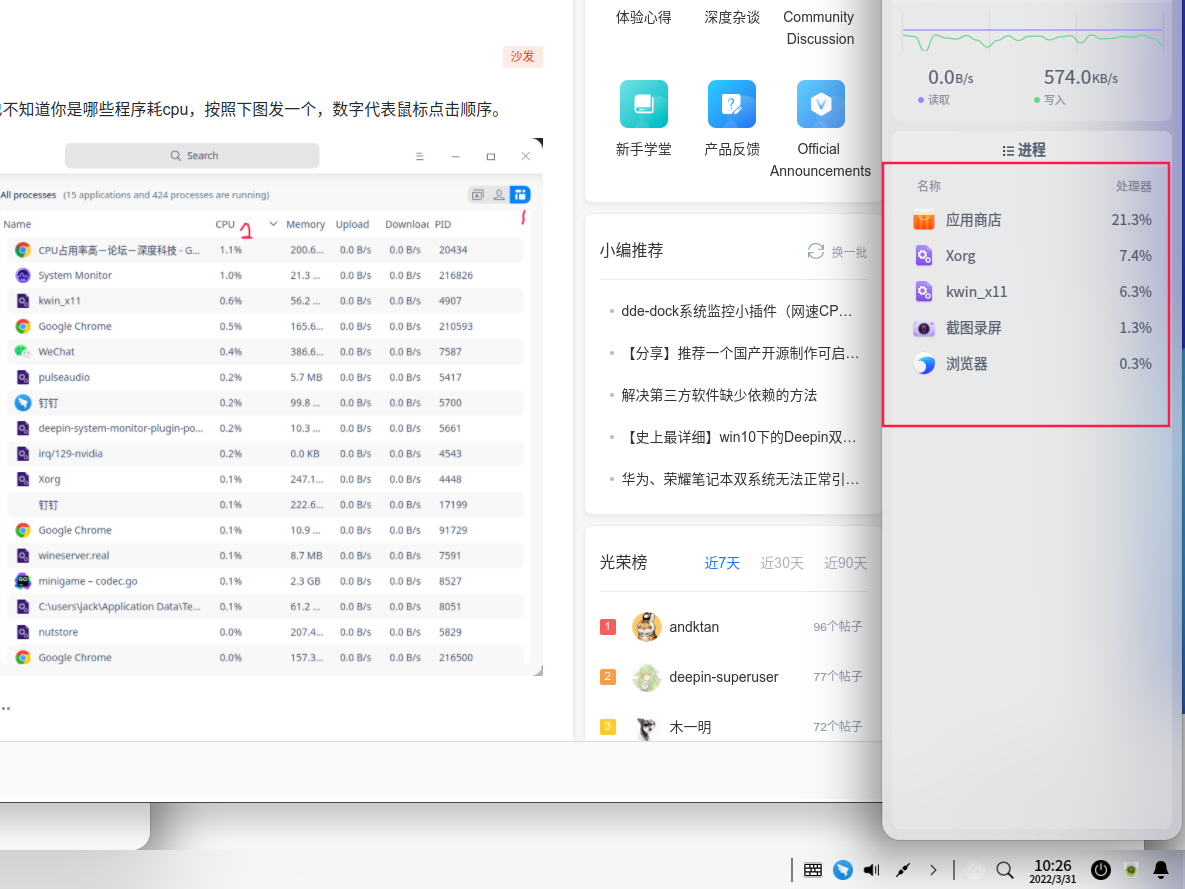Open 木一明's profile name link

pos(690,727)
